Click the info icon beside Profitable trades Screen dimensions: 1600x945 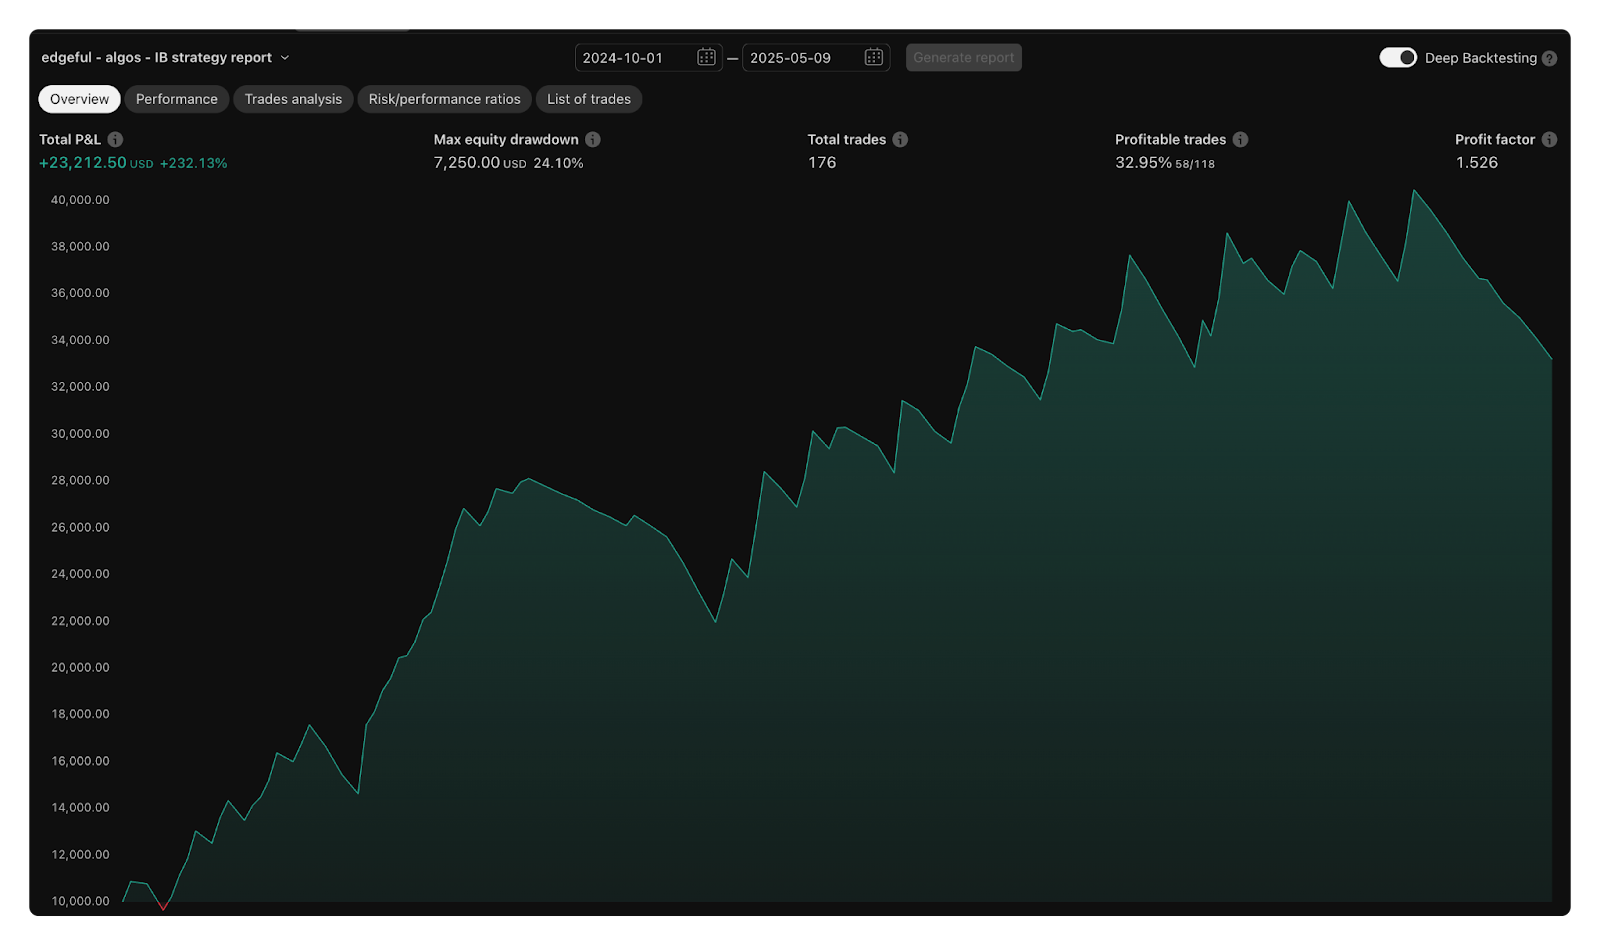click(x=1240, y=140)
